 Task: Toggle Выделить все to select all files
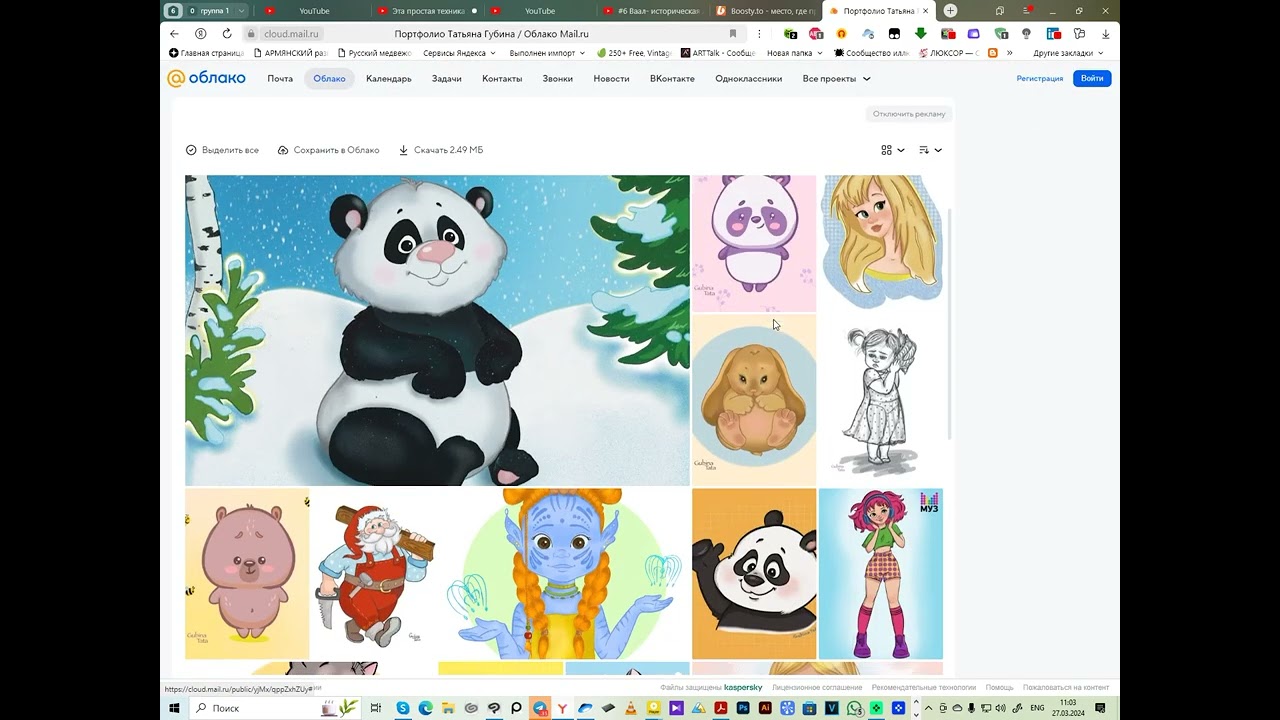click(222, 150)
